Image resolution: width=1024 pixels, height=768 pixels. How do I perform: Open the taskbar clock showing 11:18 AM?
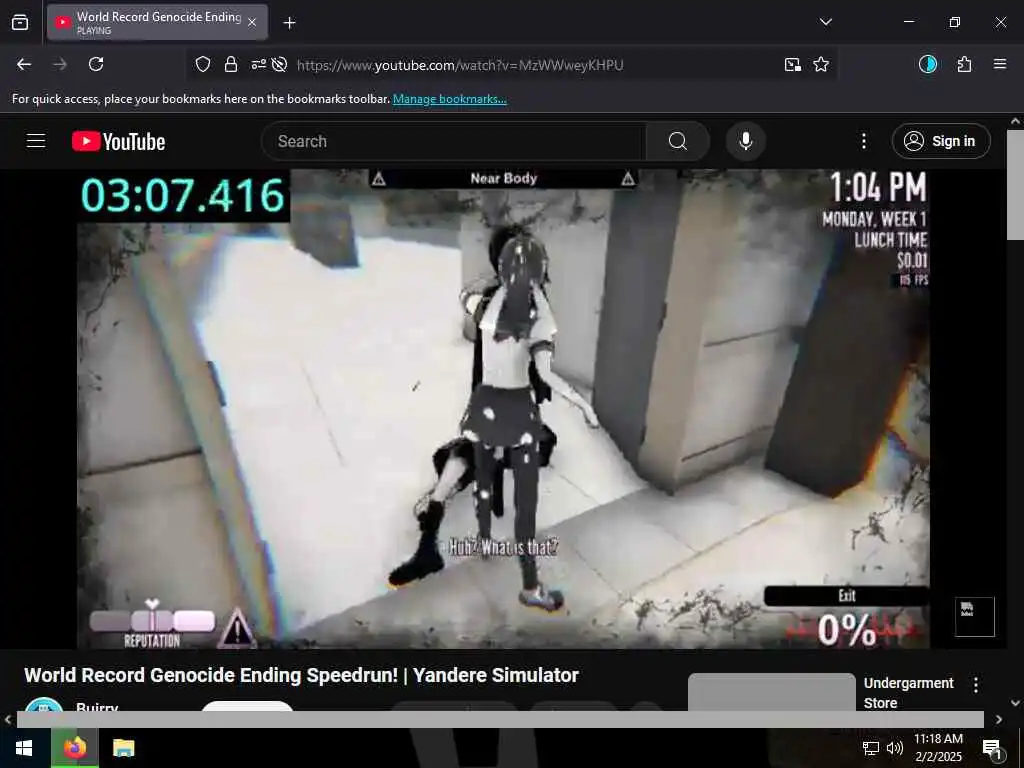pyautogui.click(x=938, y=748)
